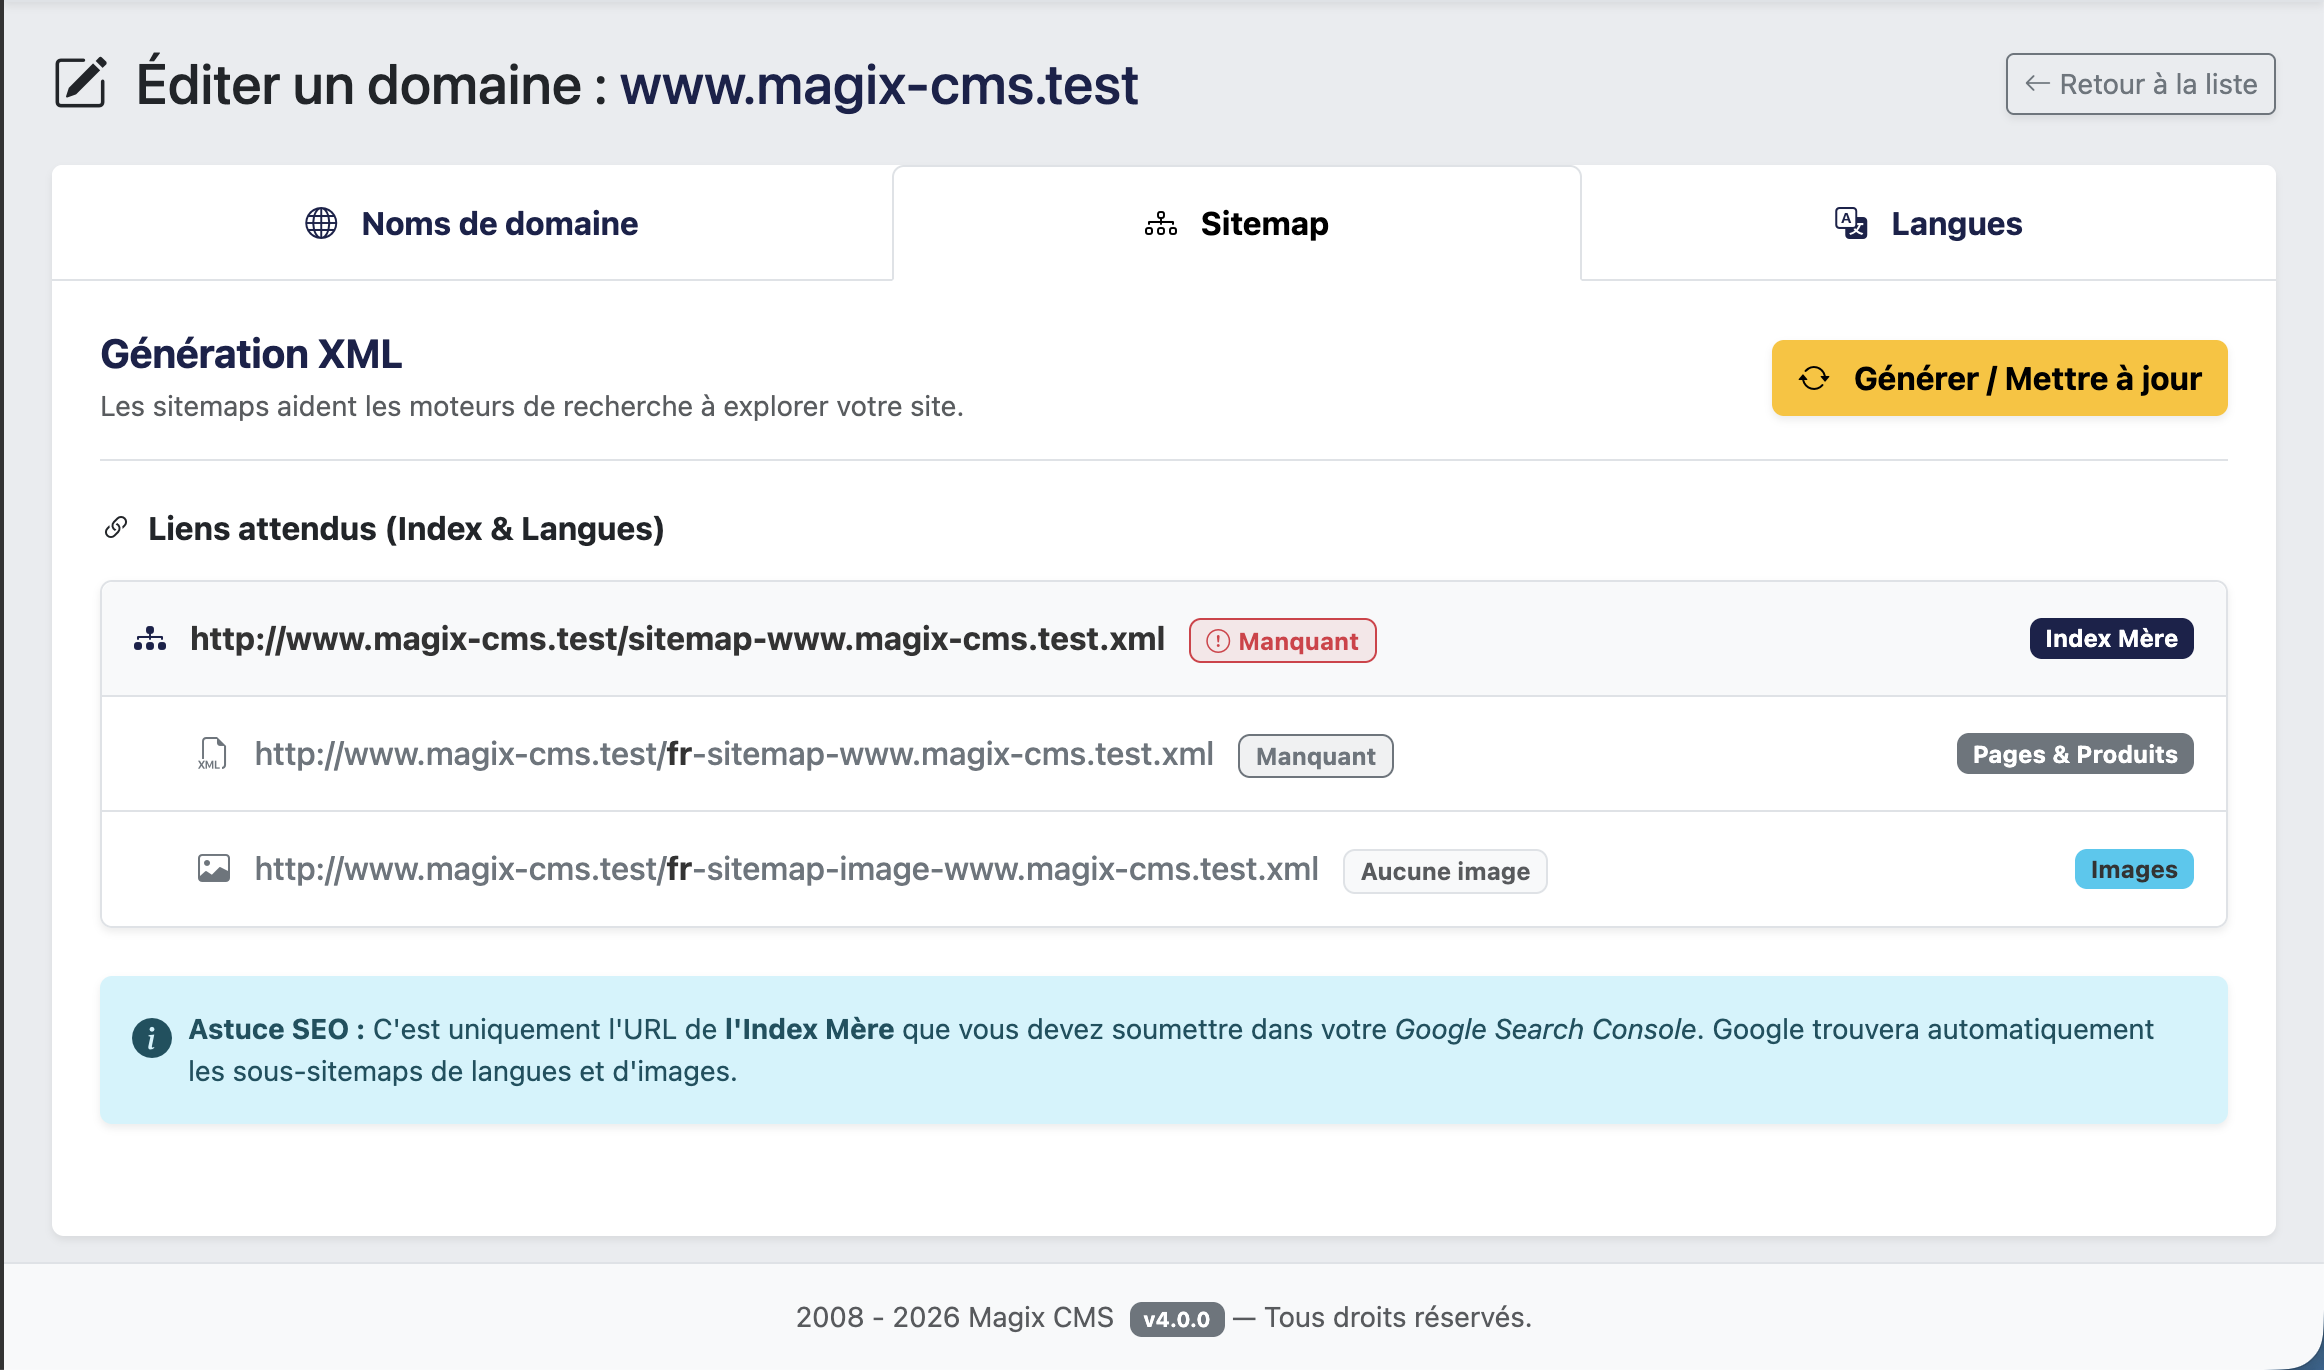2324x1370 pixels.
Task: Go back via Retour à la liste
Action: point(2140,84)
